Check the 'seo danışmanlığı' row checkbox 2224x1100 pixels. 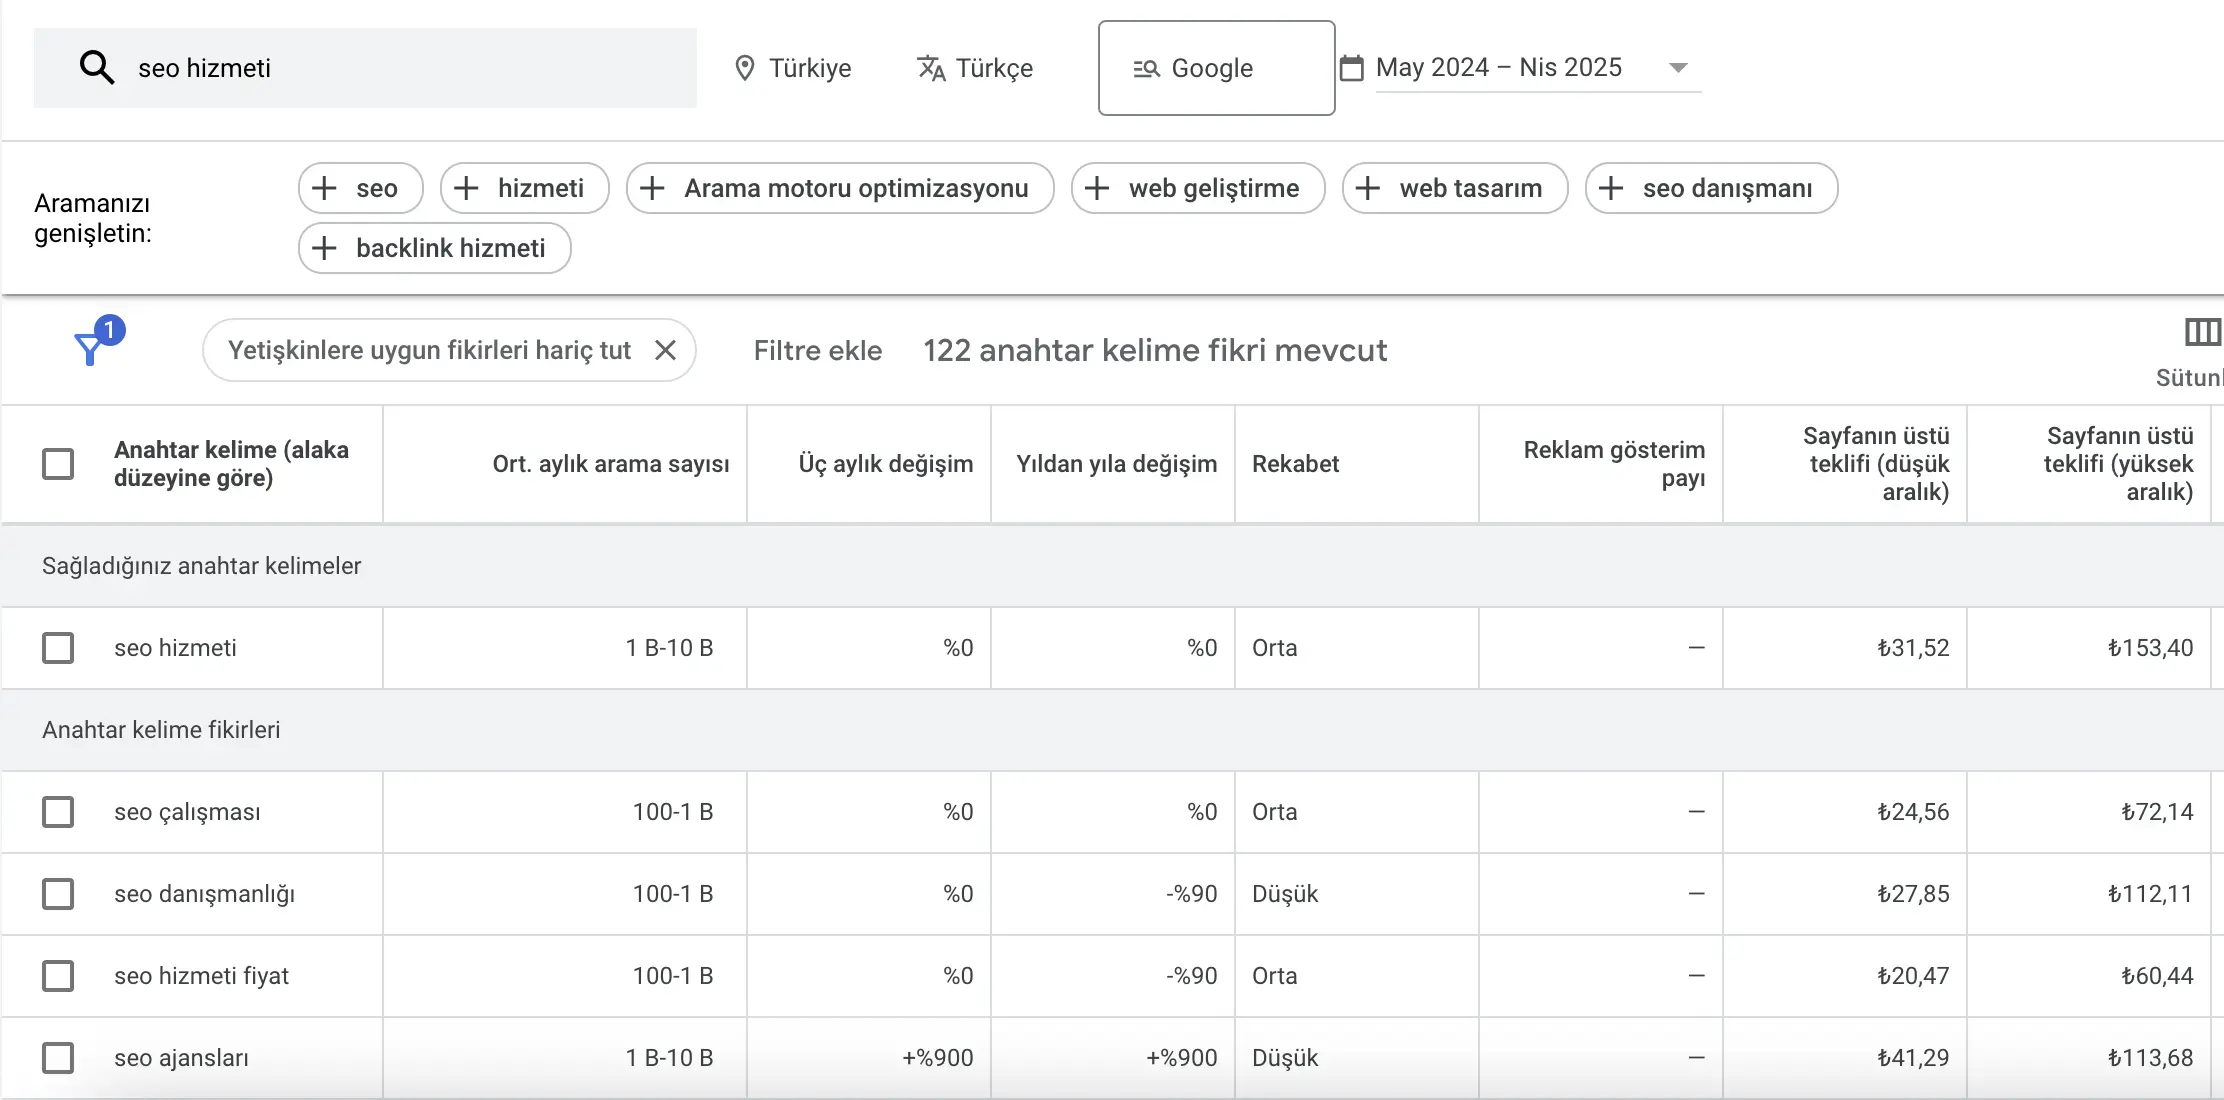point(58,894)
